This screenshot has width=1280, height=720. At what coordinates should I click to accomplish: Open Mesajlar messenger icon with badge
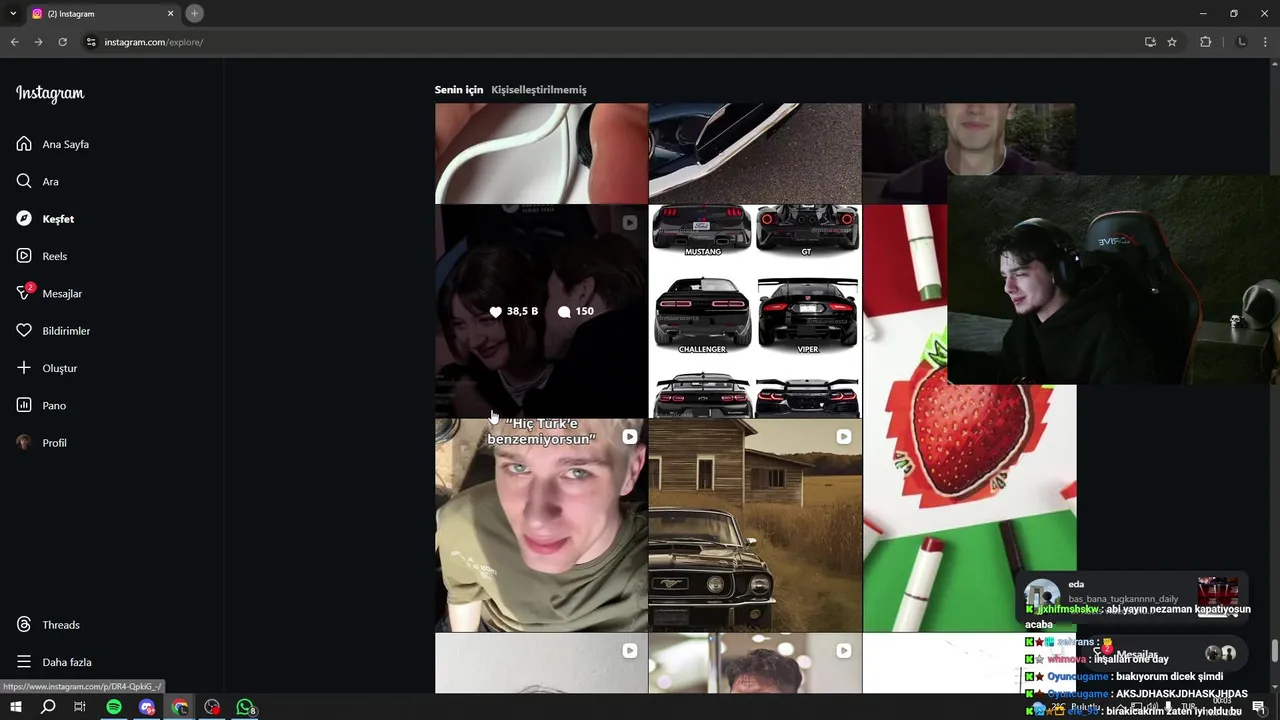(x=24, y=293)
